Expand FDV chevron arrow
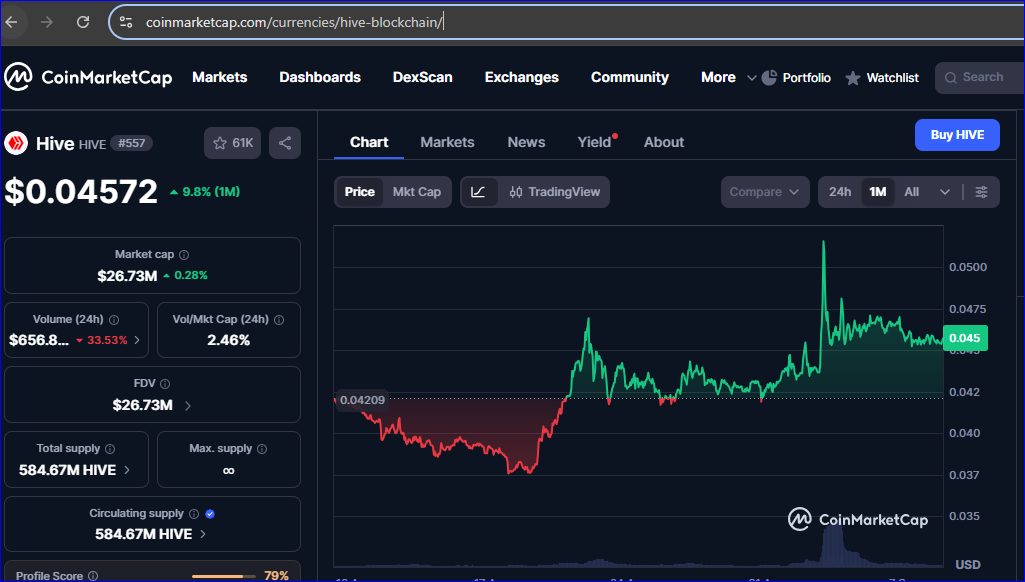 click(x=188, y=405)
